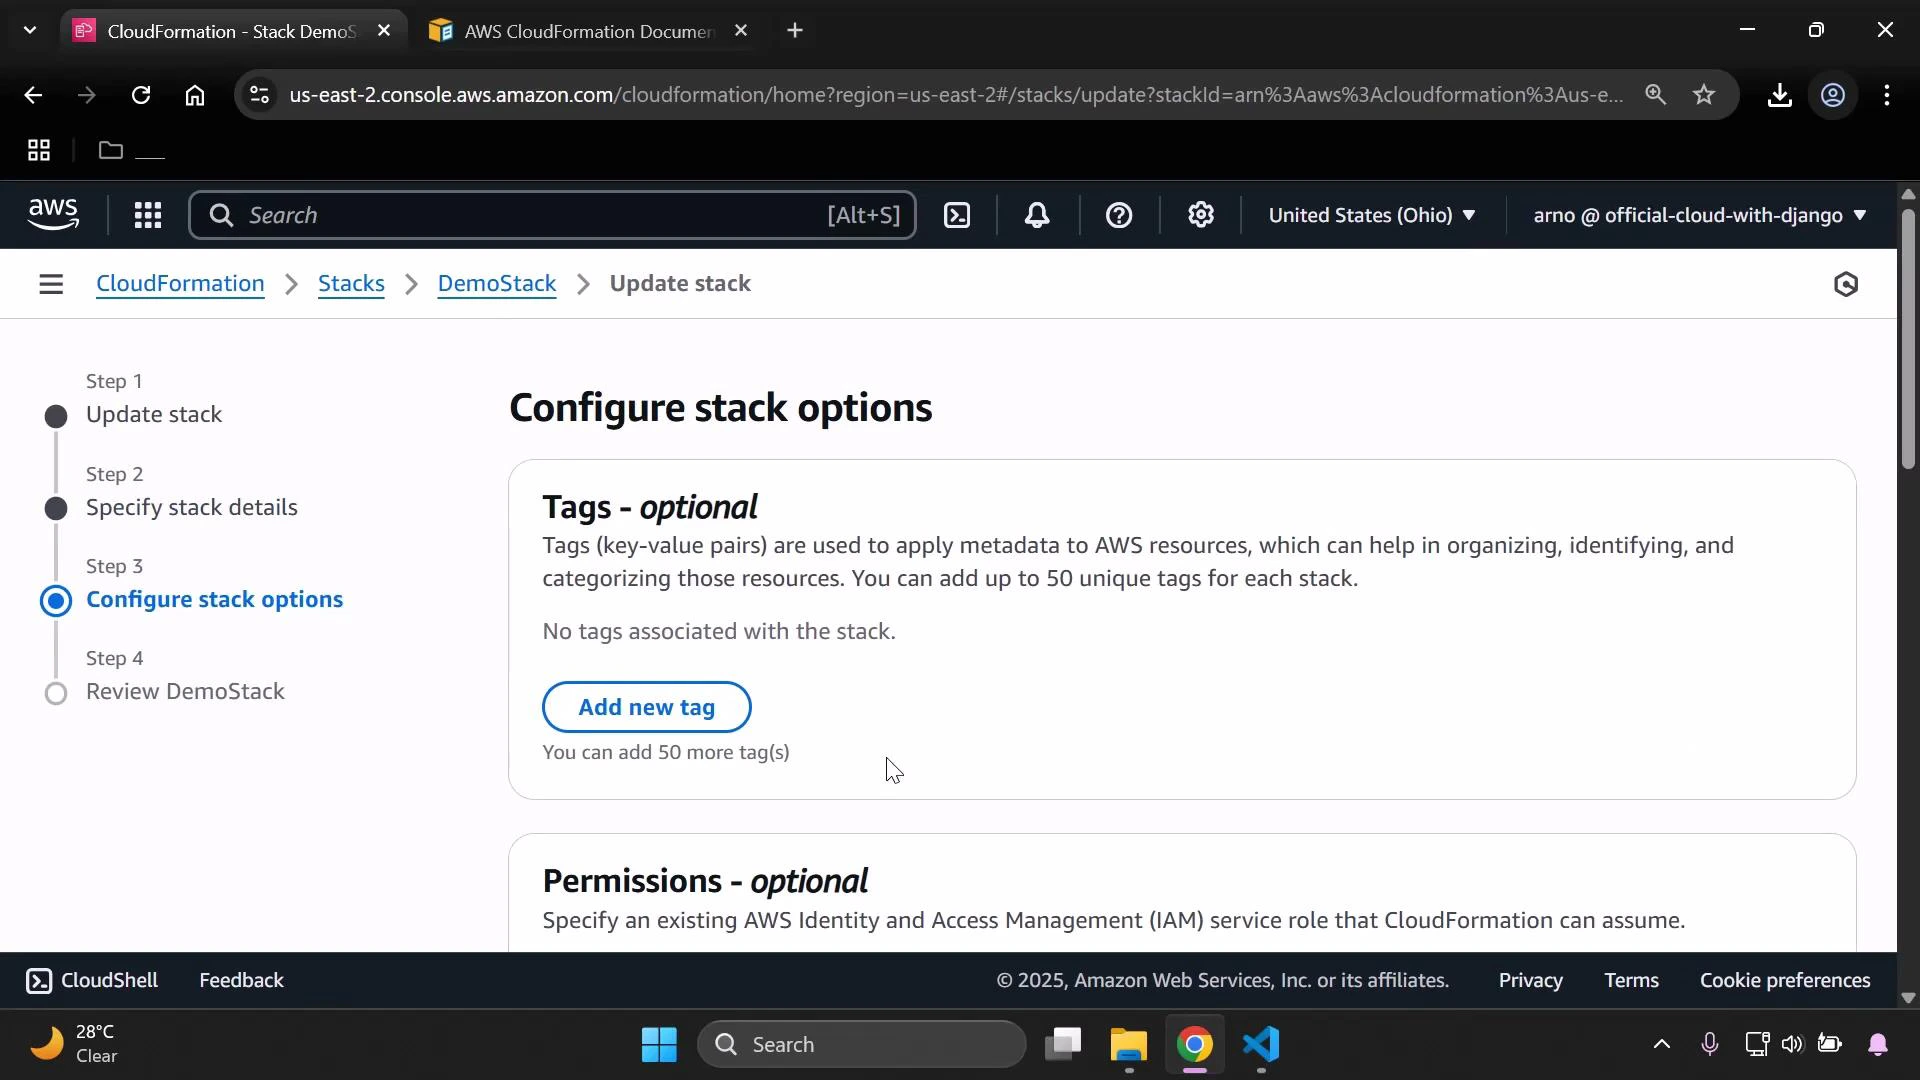Open the Cookie preferences link

1785,980
